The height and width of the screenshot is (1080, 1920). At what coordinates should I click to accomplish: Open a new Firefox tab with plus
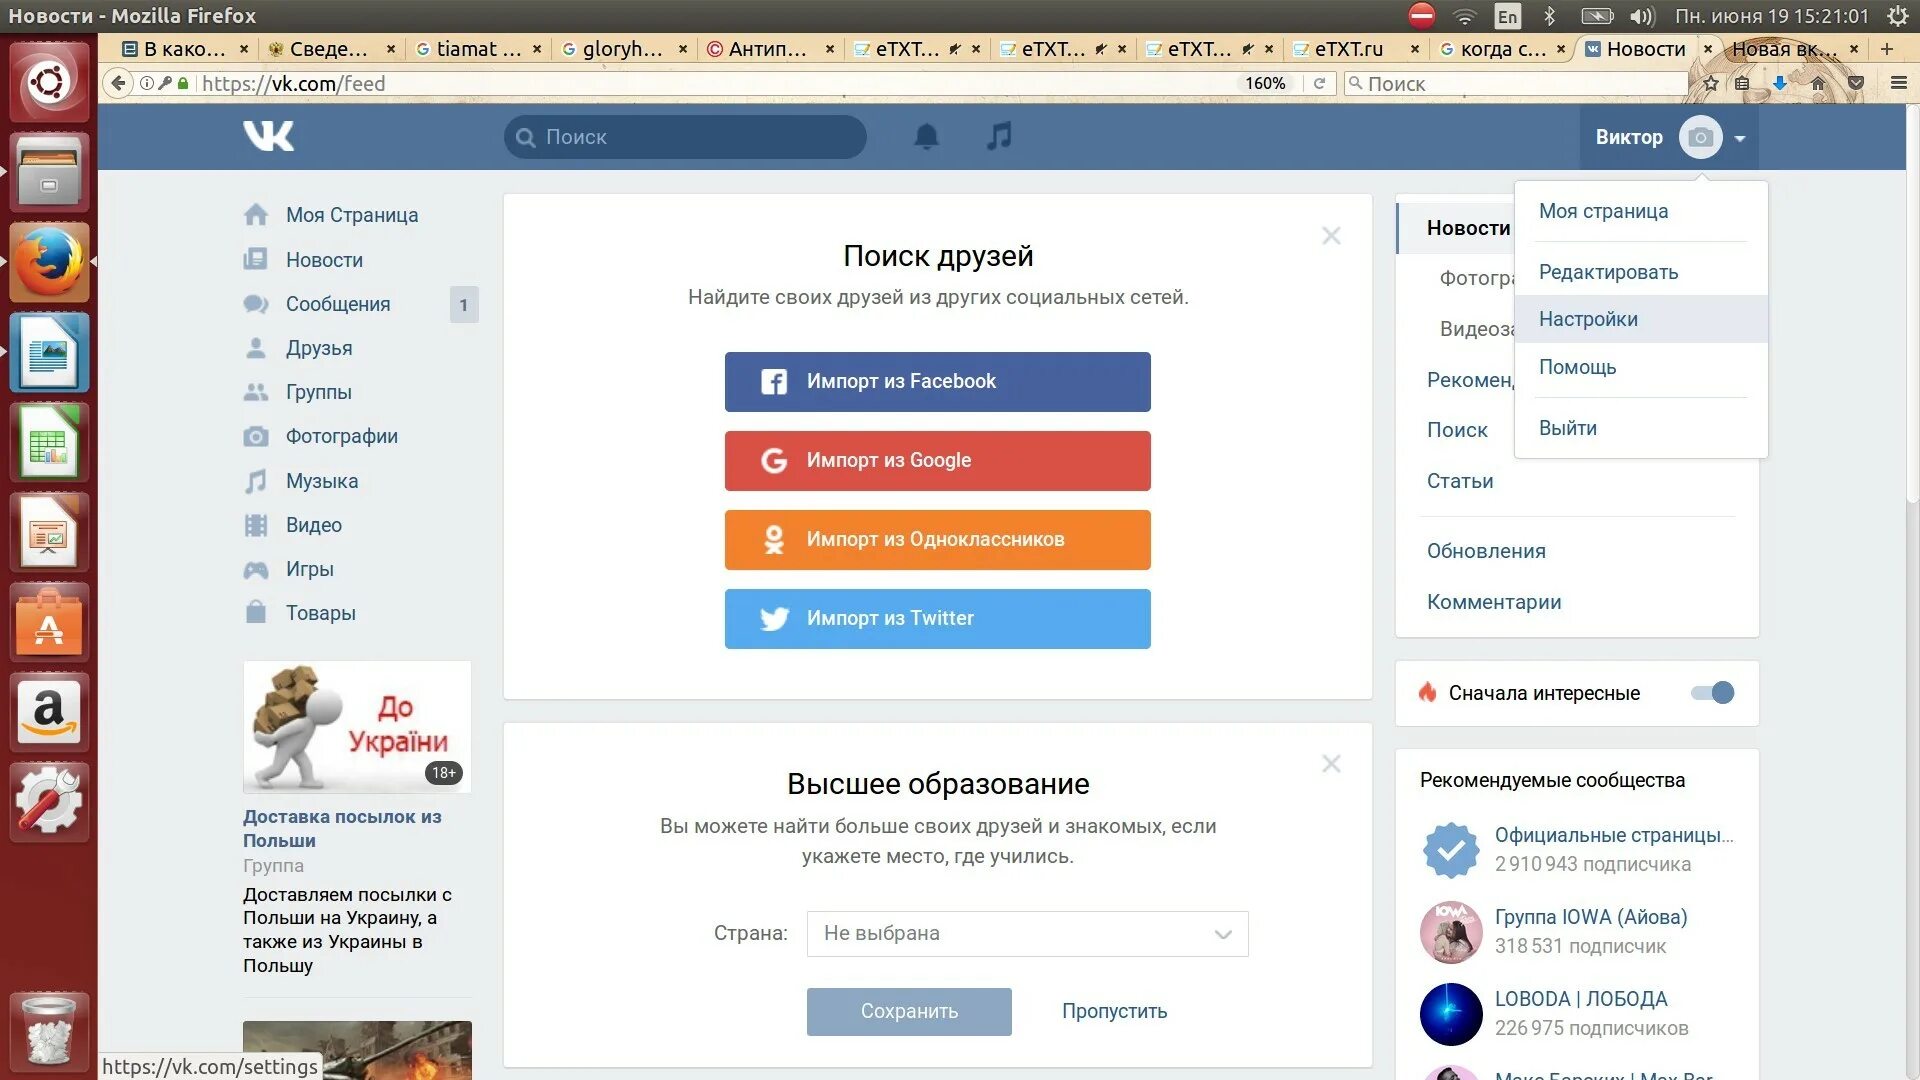(x=1887, y=48)
